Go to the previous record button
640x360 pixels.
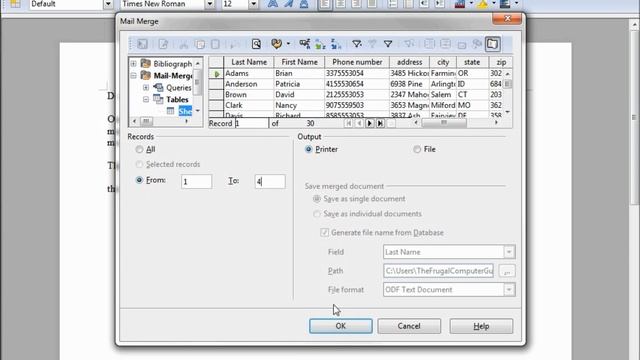359,123
